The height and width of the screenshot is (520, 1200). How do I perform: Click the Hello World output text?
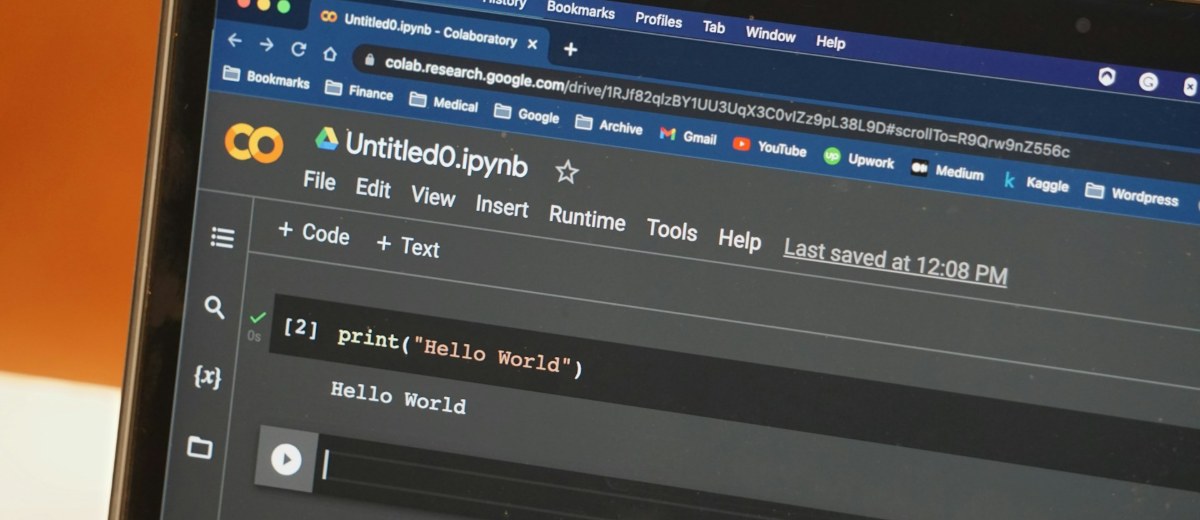coord(398,396)
